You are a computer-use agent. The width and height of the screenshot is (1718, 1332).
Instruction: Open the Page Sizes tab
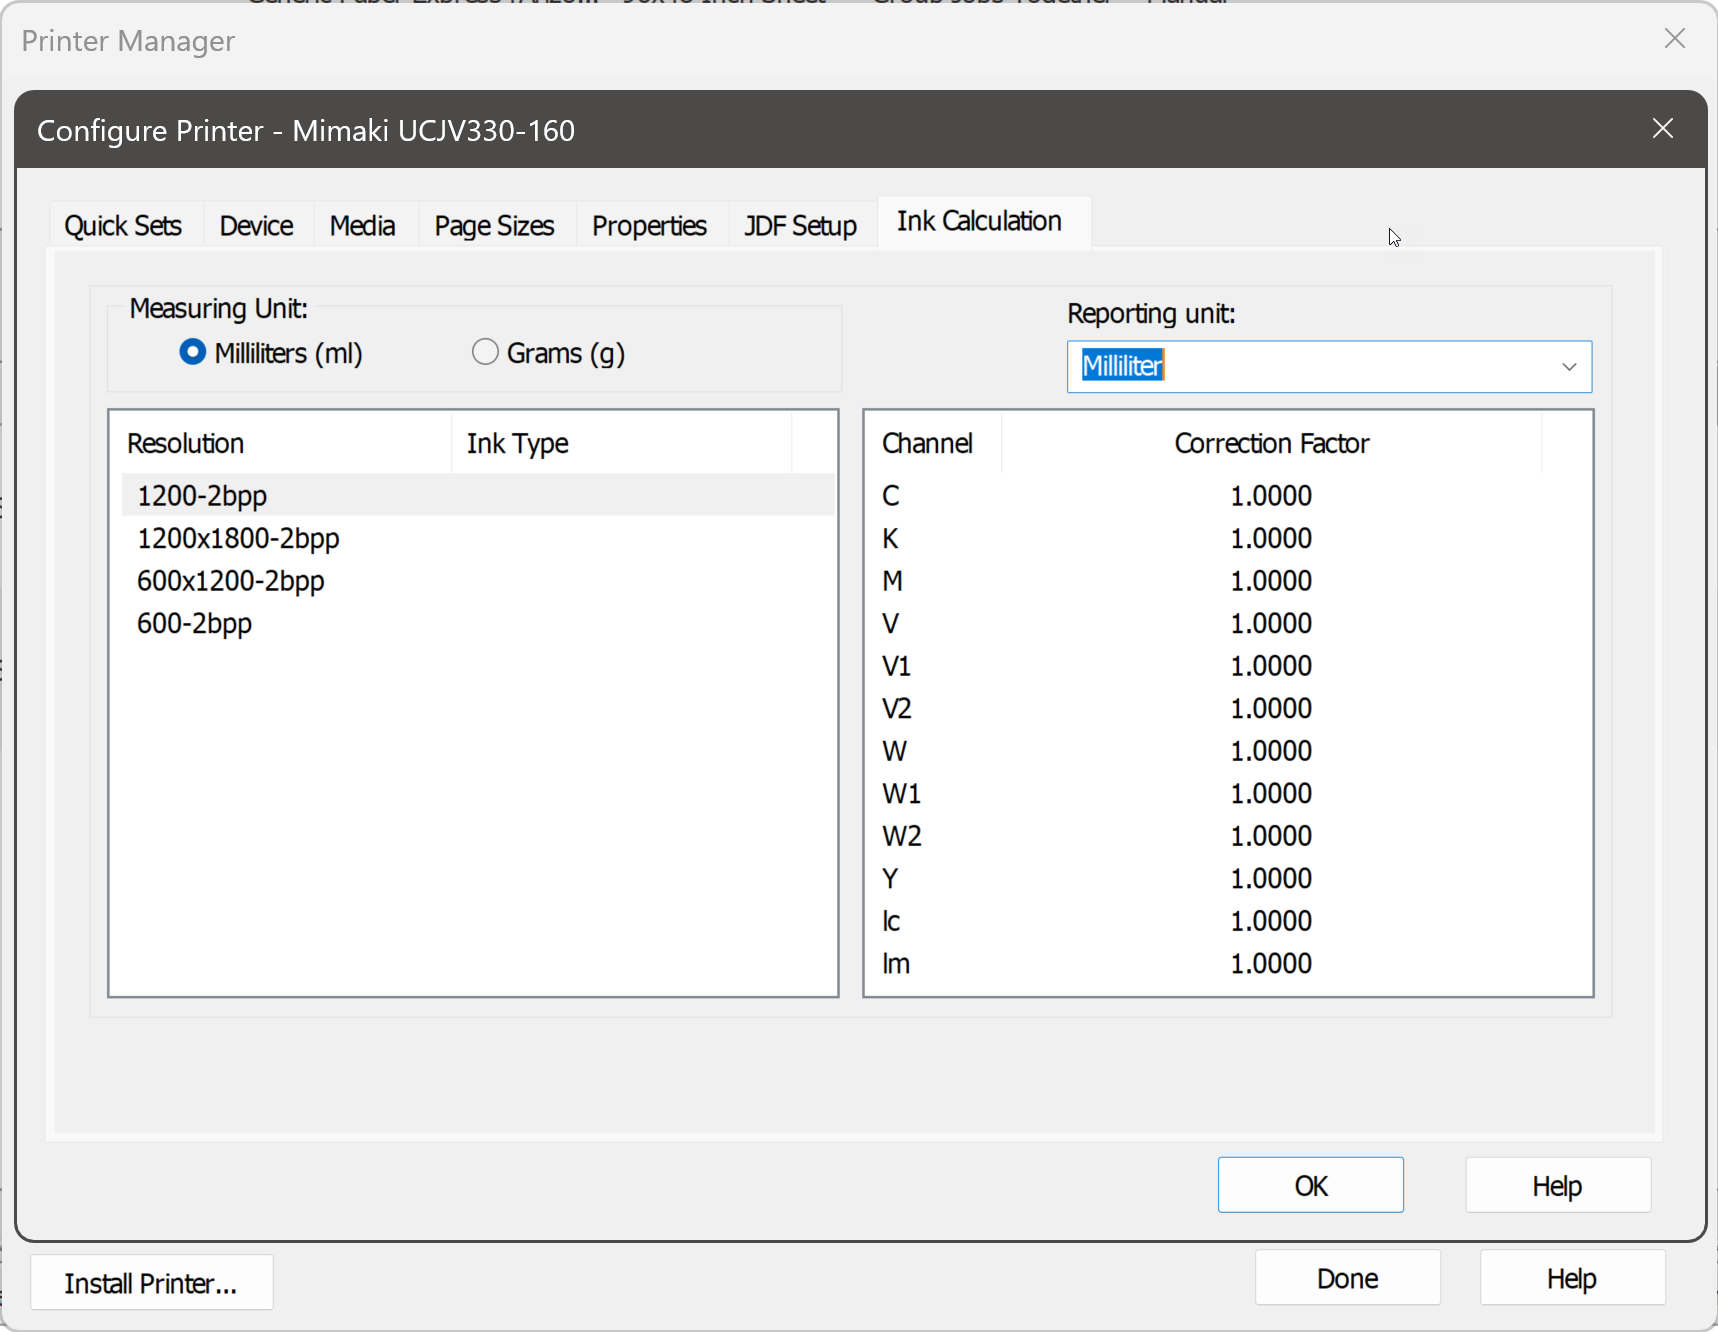point(495,226)
